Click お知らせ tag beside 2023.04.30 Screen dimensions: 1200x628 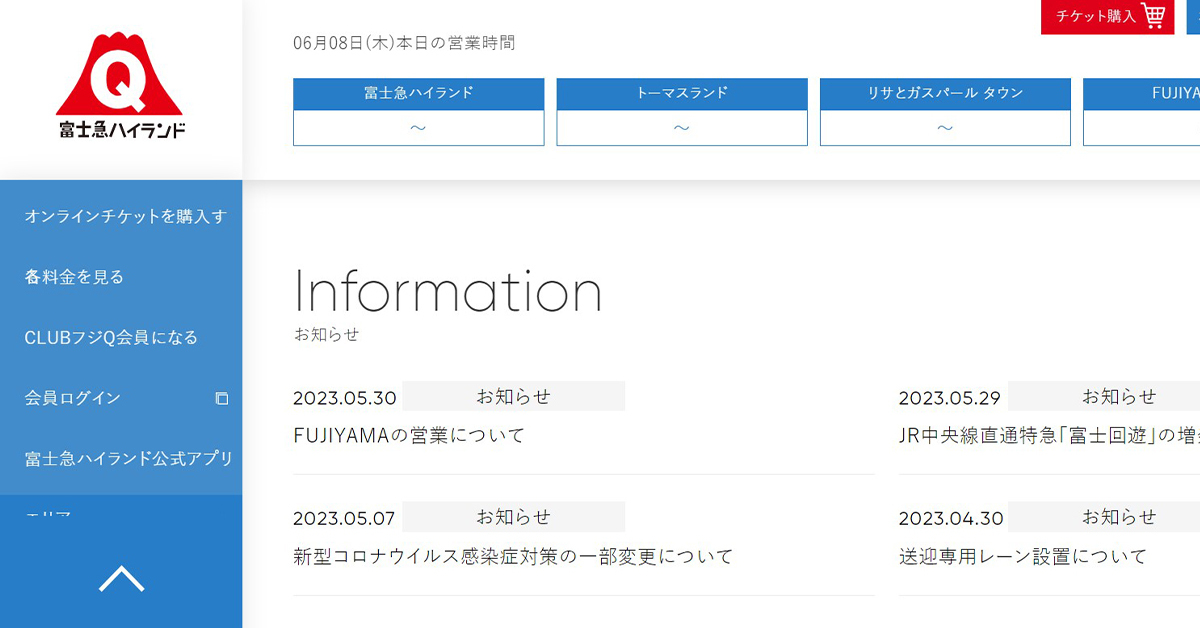click(1118, 517)
